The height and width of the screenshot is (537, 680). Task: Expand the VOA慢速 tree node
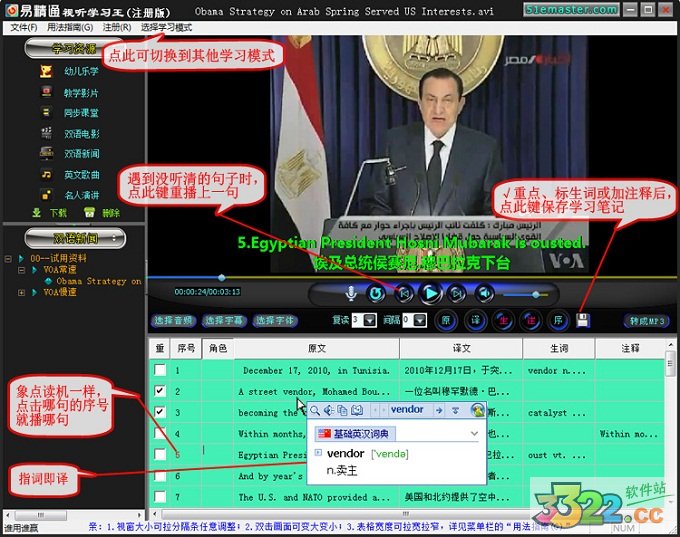22,293
